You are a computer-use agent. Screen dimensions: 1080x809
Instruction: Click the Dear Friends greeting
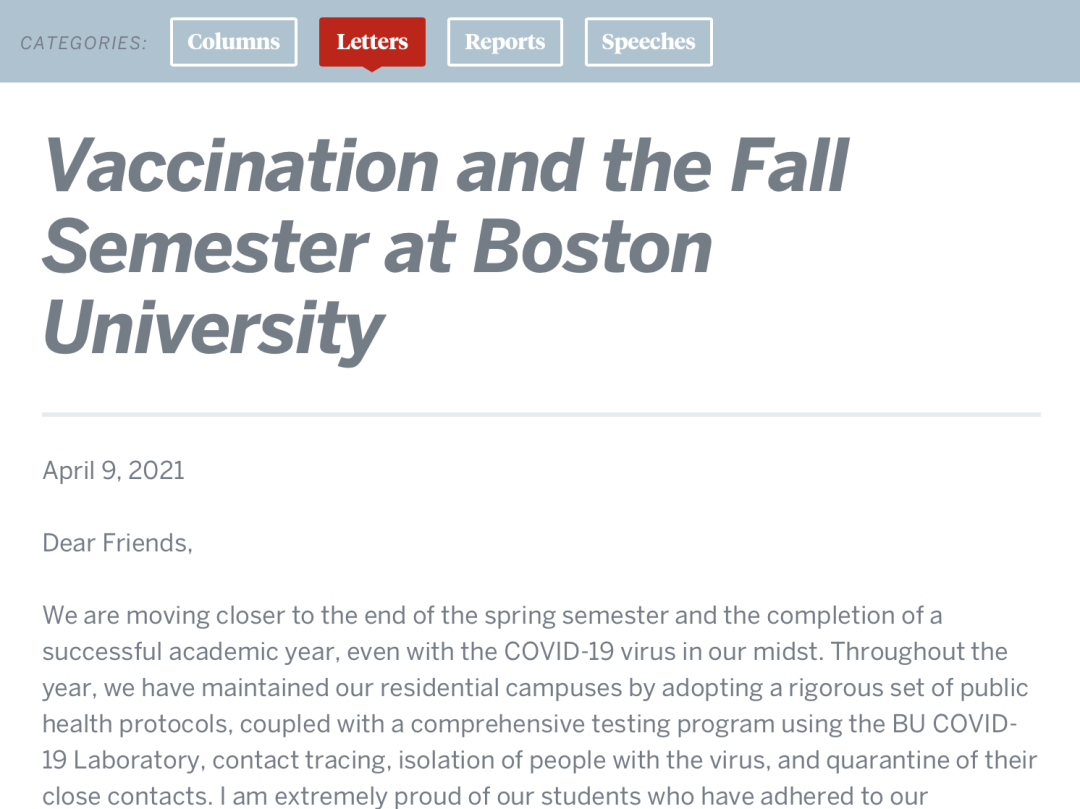coord(117,543)
